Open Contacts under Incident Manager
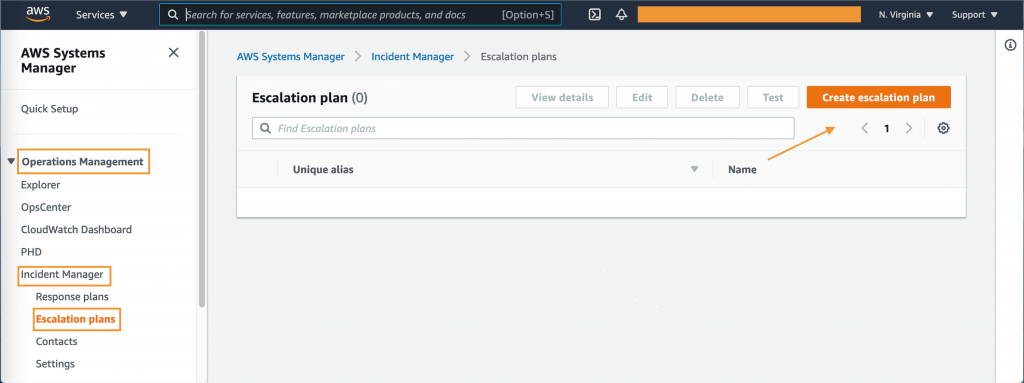The width and height of the screenshot is (1024, 383). click(x=56, y=341)
